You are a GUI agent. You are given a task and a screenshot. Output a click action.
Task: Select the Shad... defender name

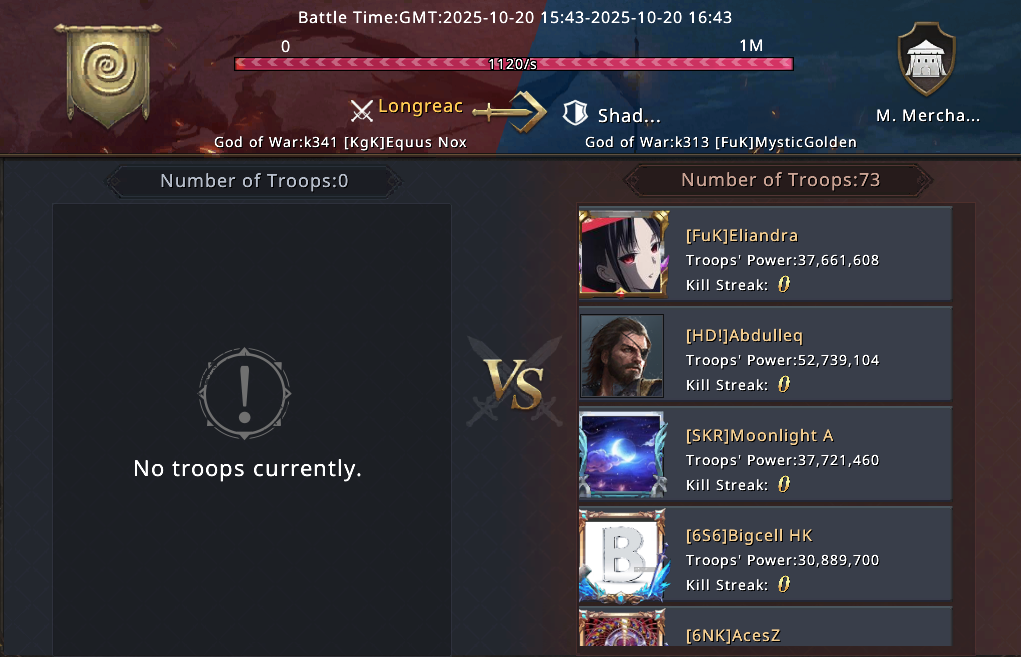(x=629, y=116)
